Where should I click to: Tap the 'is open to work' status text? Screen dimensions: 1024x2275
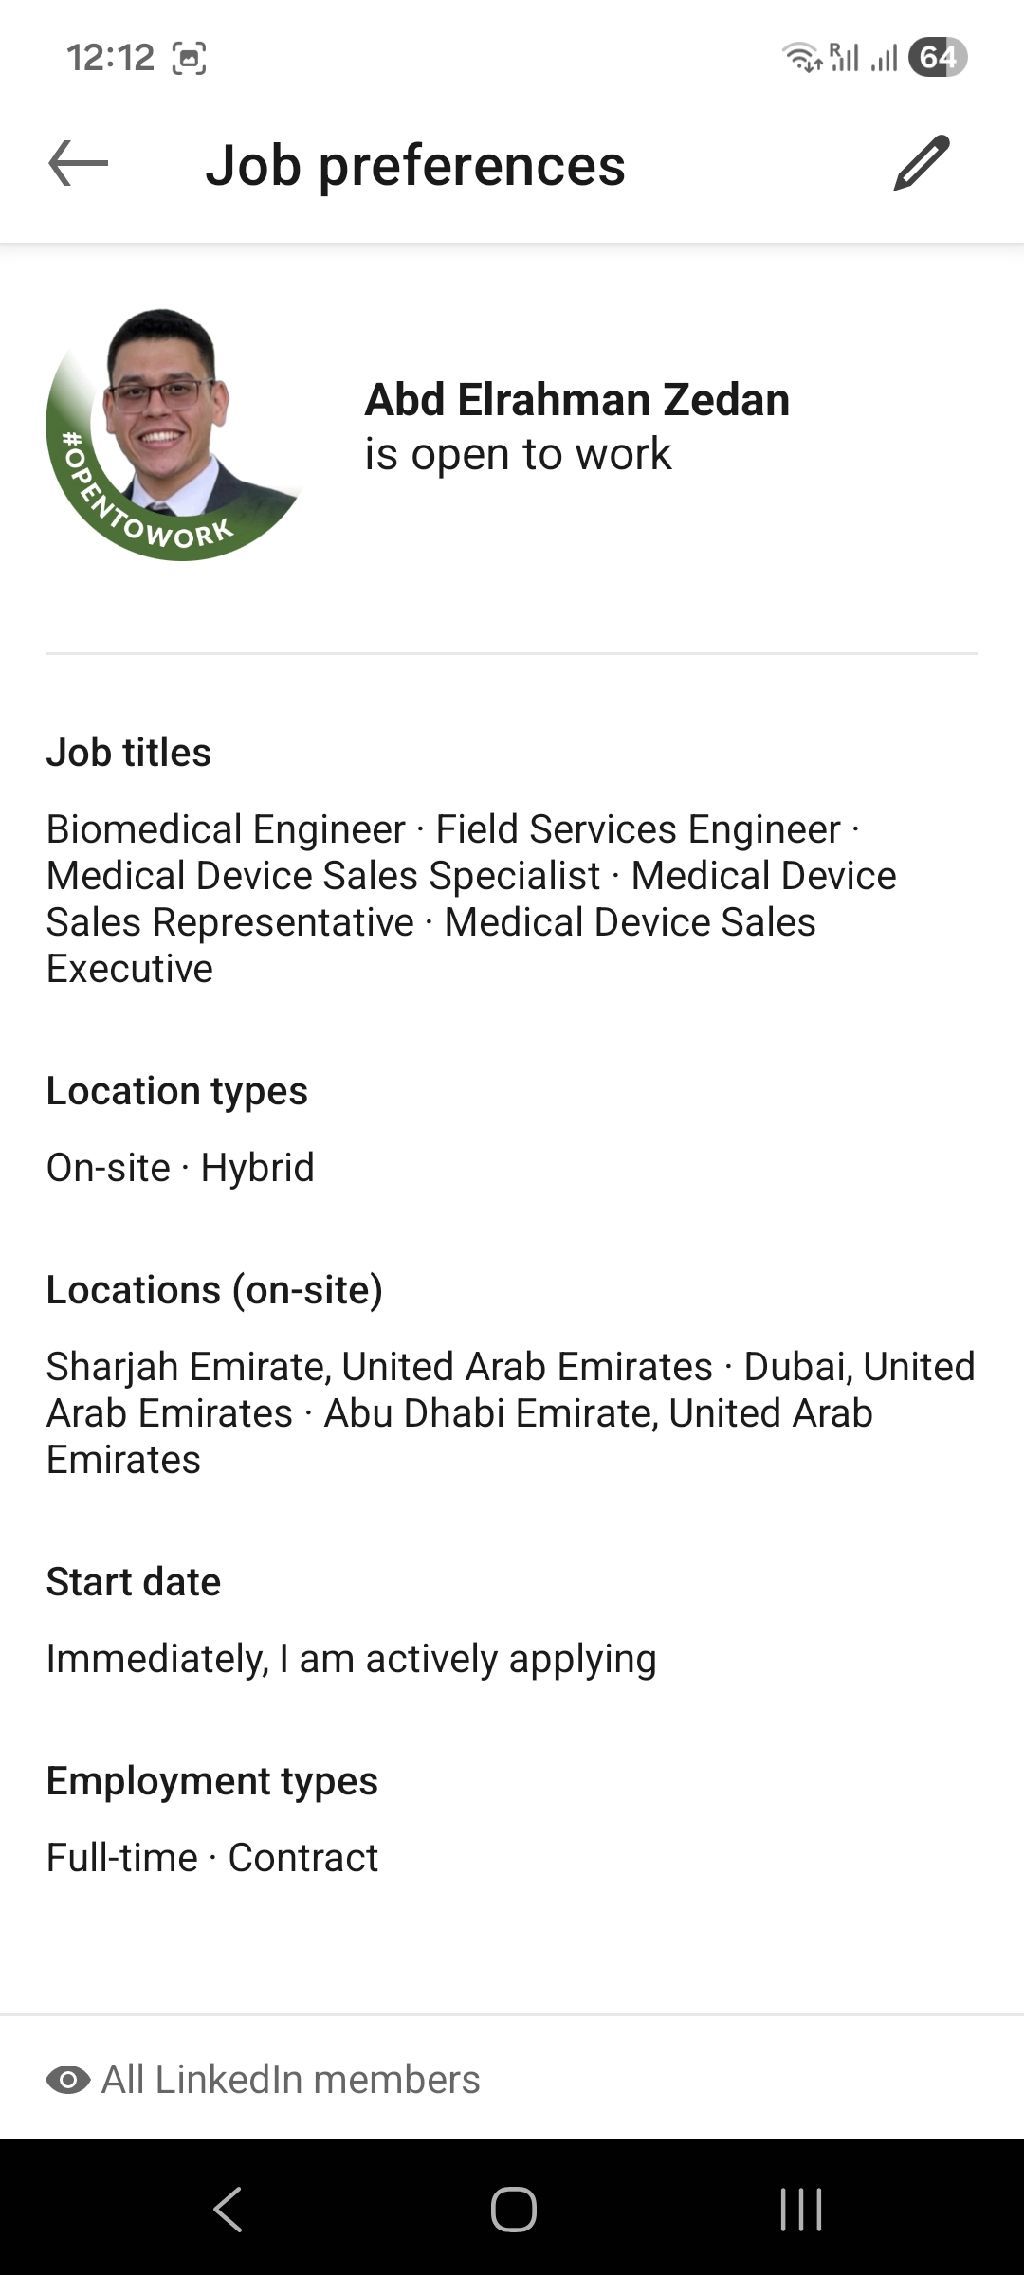(x=517, y=454)
